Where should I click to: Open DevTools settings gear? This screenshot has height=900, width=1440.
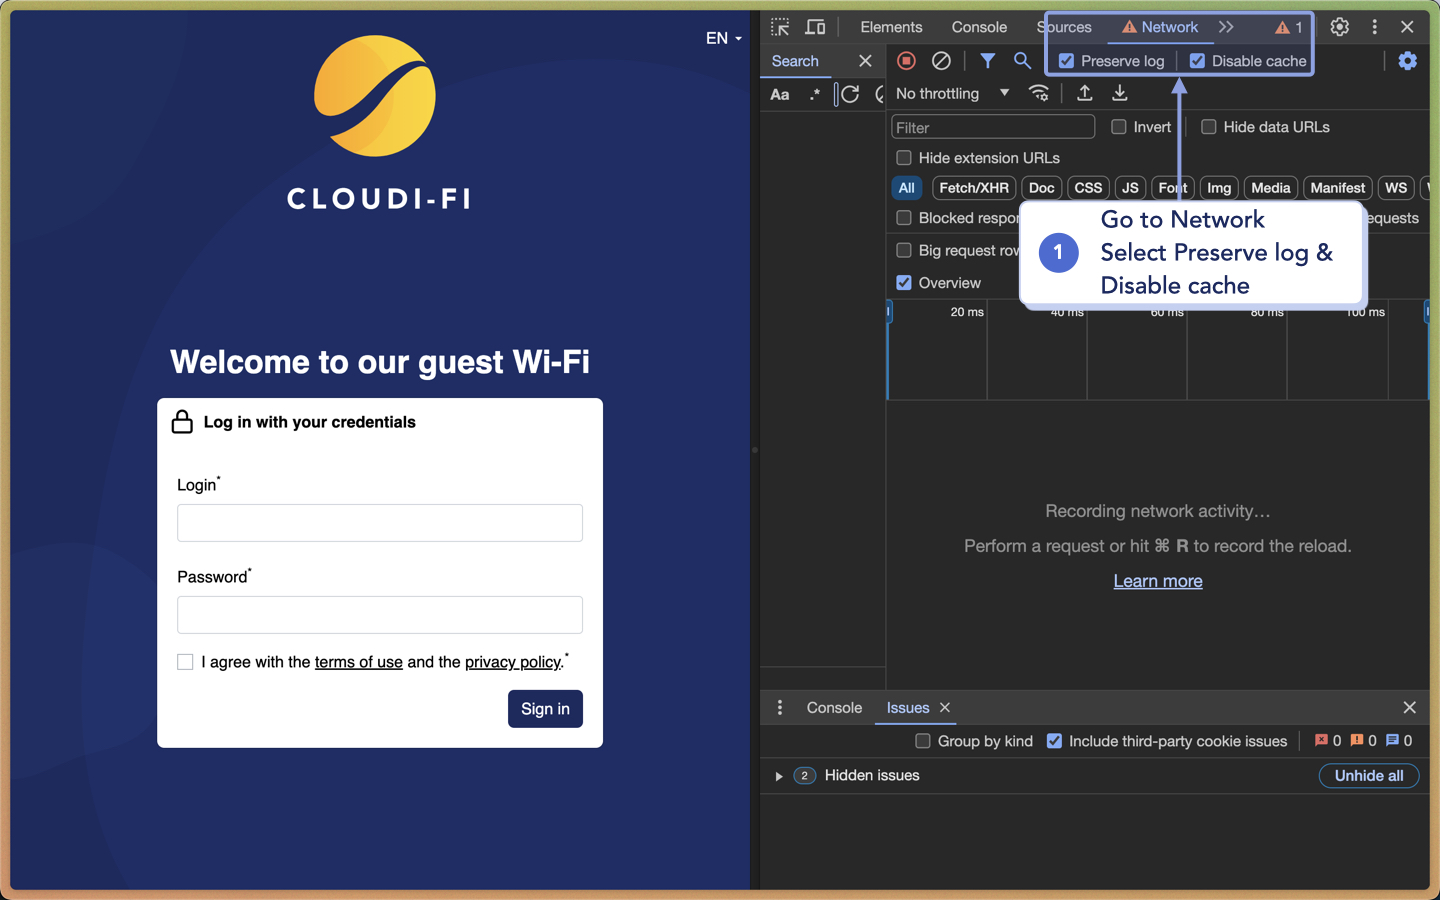(x=1339, y=27)
